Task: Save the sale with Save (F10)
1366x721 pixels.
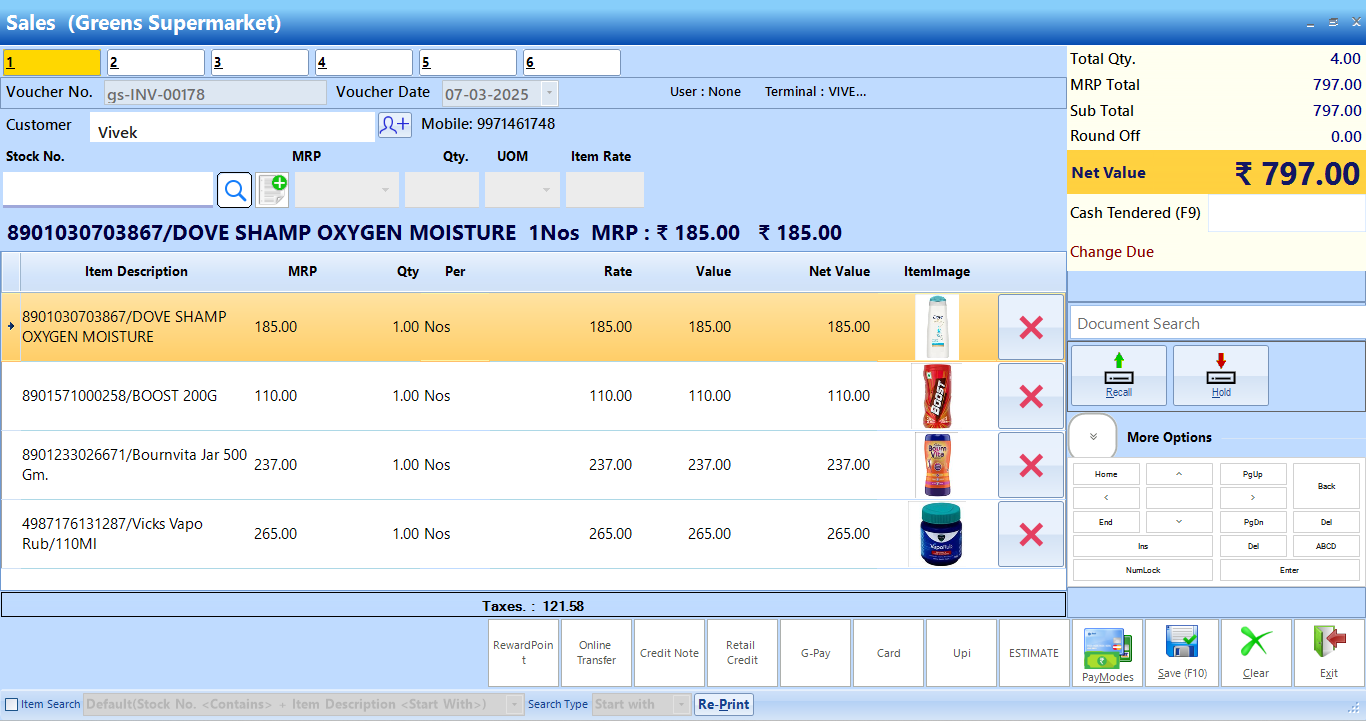Action: point(1182,653)
